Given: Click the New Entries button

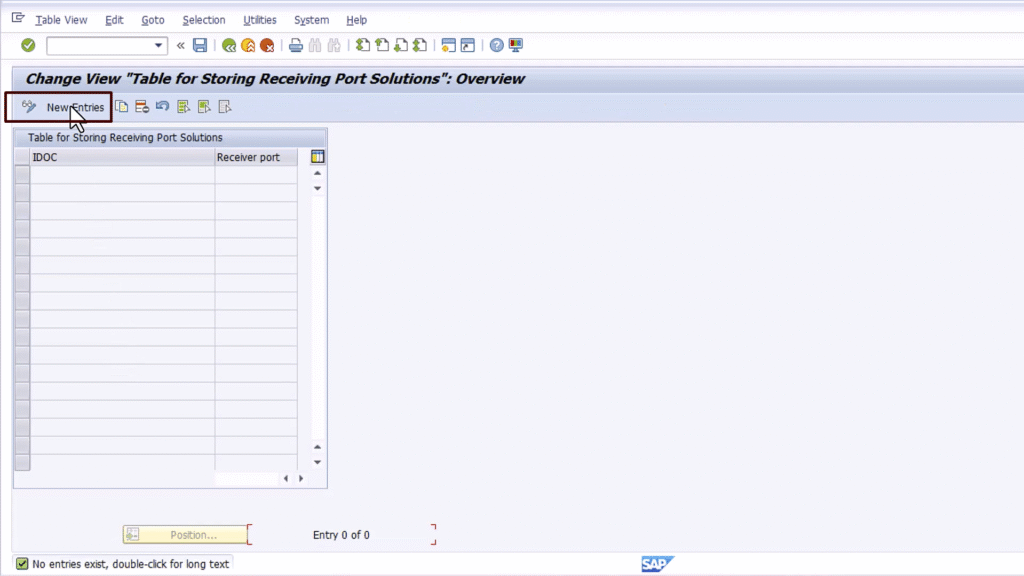Looking at the screenshot, I should [x=75, y=106].
